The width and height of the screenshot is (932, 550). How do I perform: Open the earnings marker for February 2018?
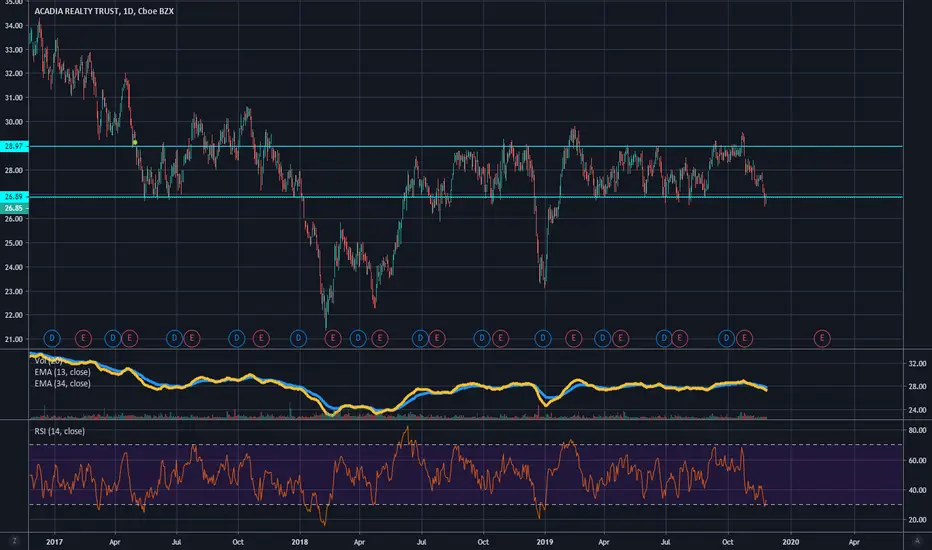coord(333,338)
